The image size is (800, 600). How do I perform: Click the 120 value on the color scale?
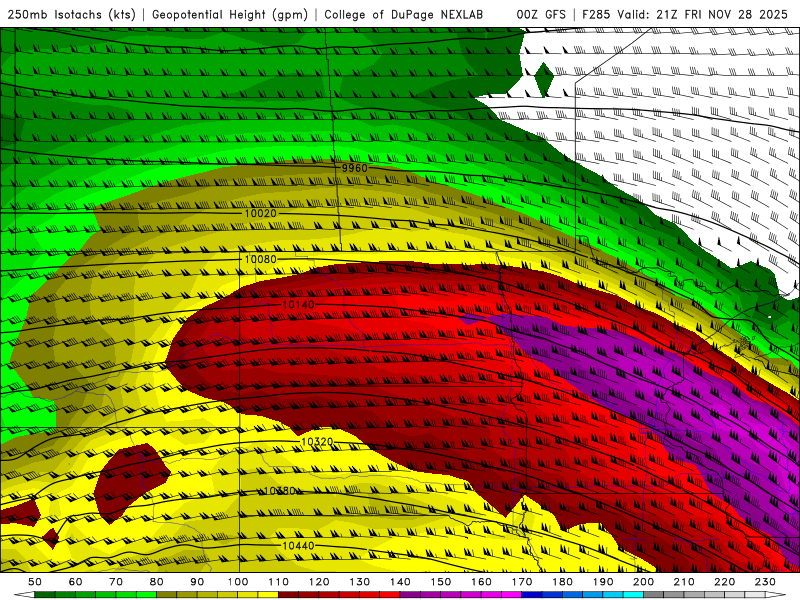click(319, 582)
